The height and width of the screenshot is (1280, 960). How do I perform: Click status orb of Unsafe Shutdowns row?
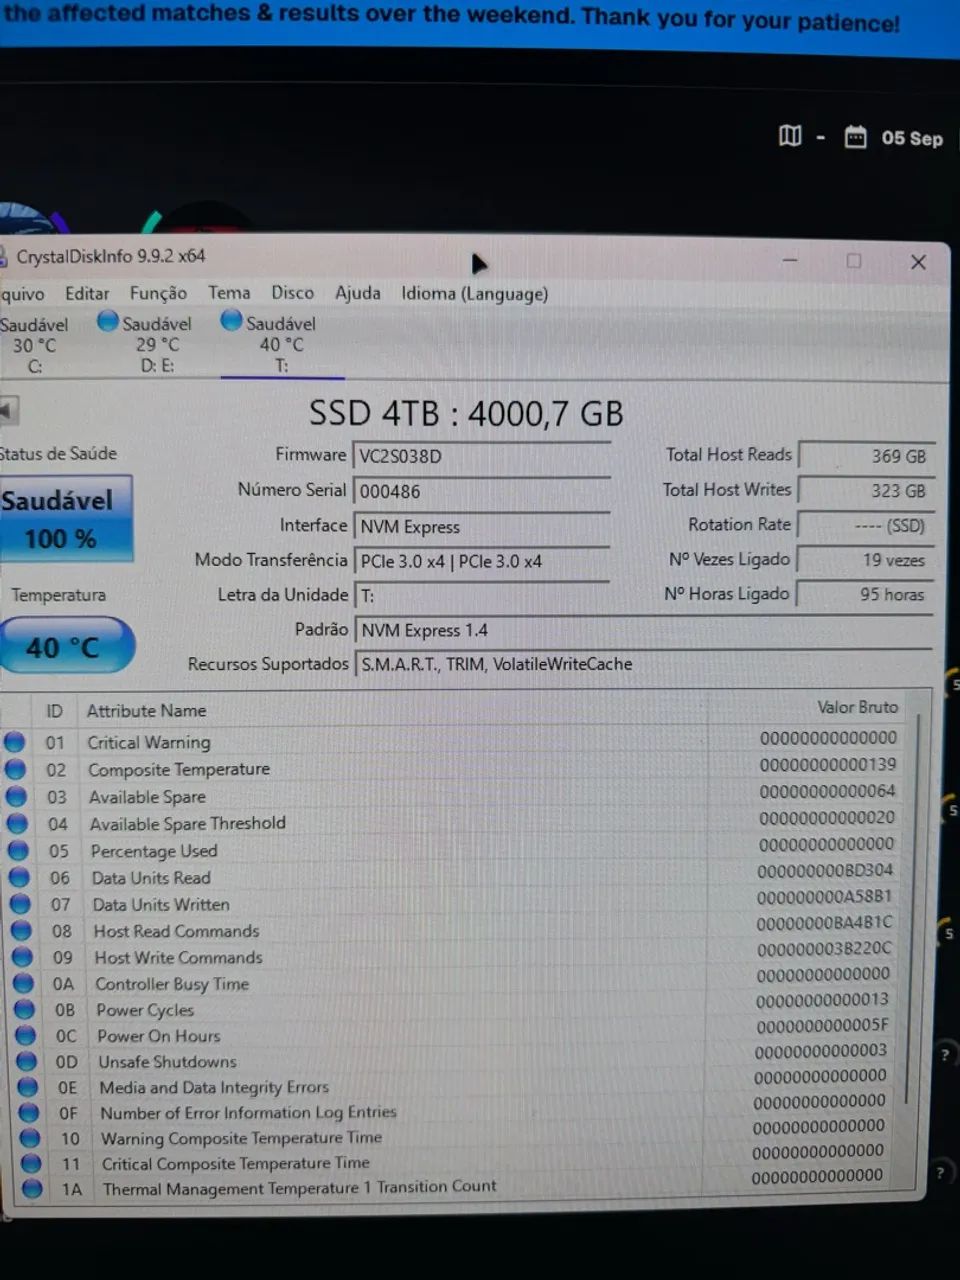tap(27, 1061)
